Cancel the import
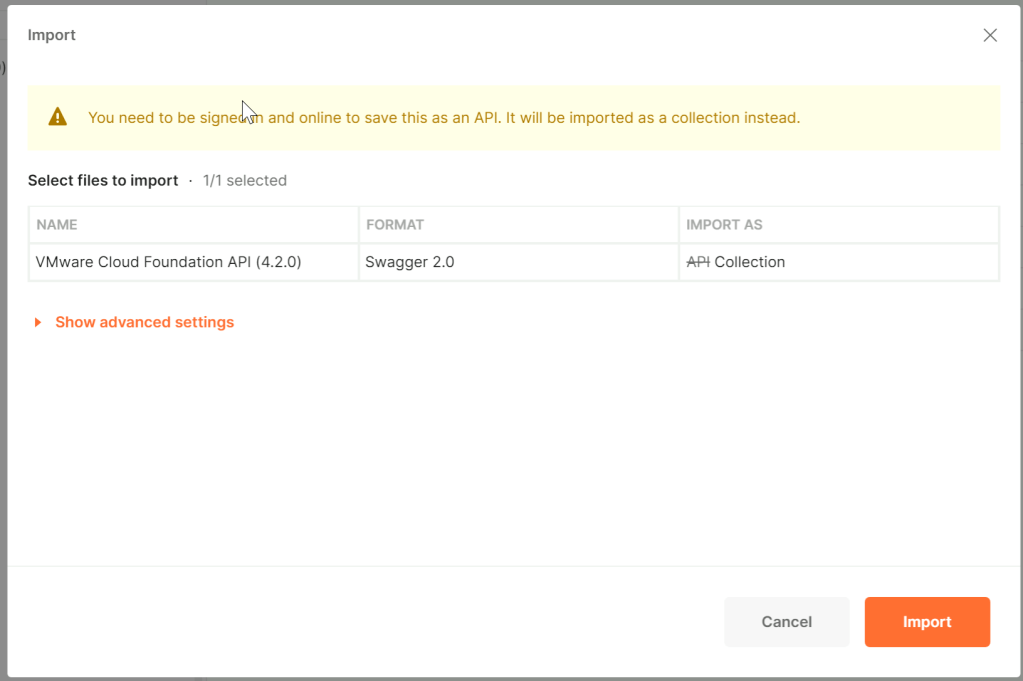1023x681 pixels. pyautogui.click(x=786, y=622)
